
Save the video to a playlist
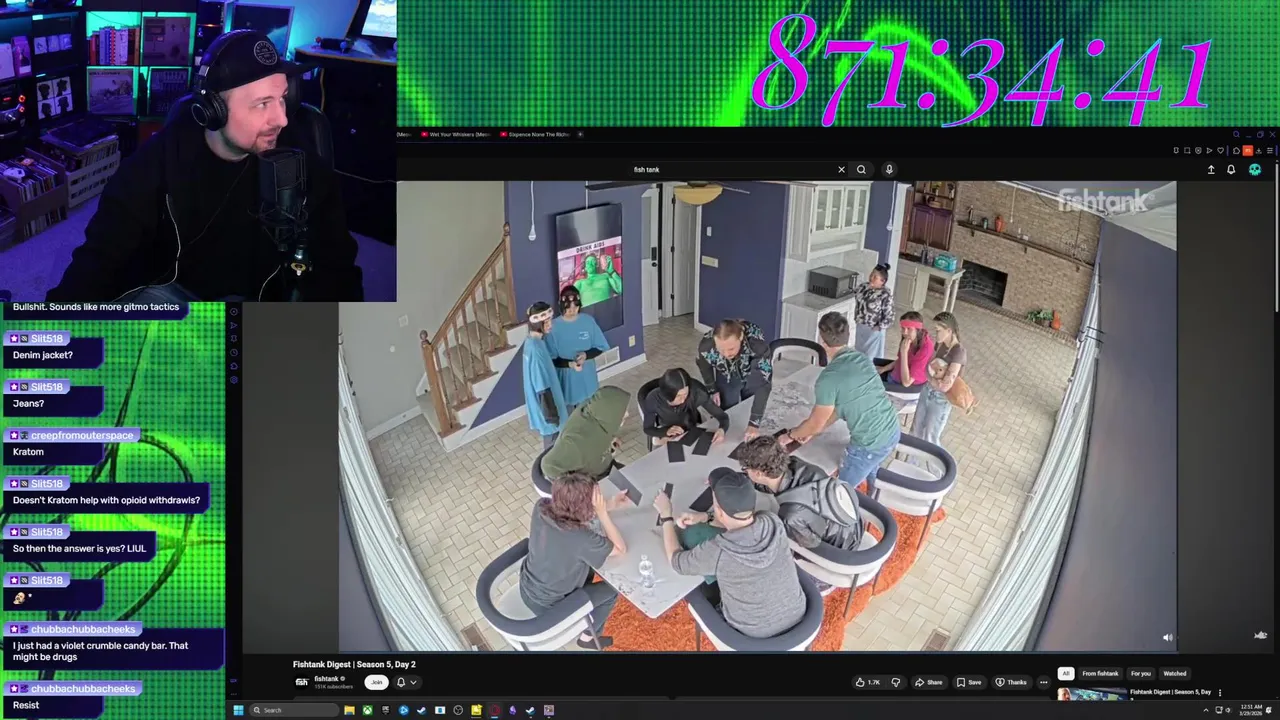[x=969, y=682]
